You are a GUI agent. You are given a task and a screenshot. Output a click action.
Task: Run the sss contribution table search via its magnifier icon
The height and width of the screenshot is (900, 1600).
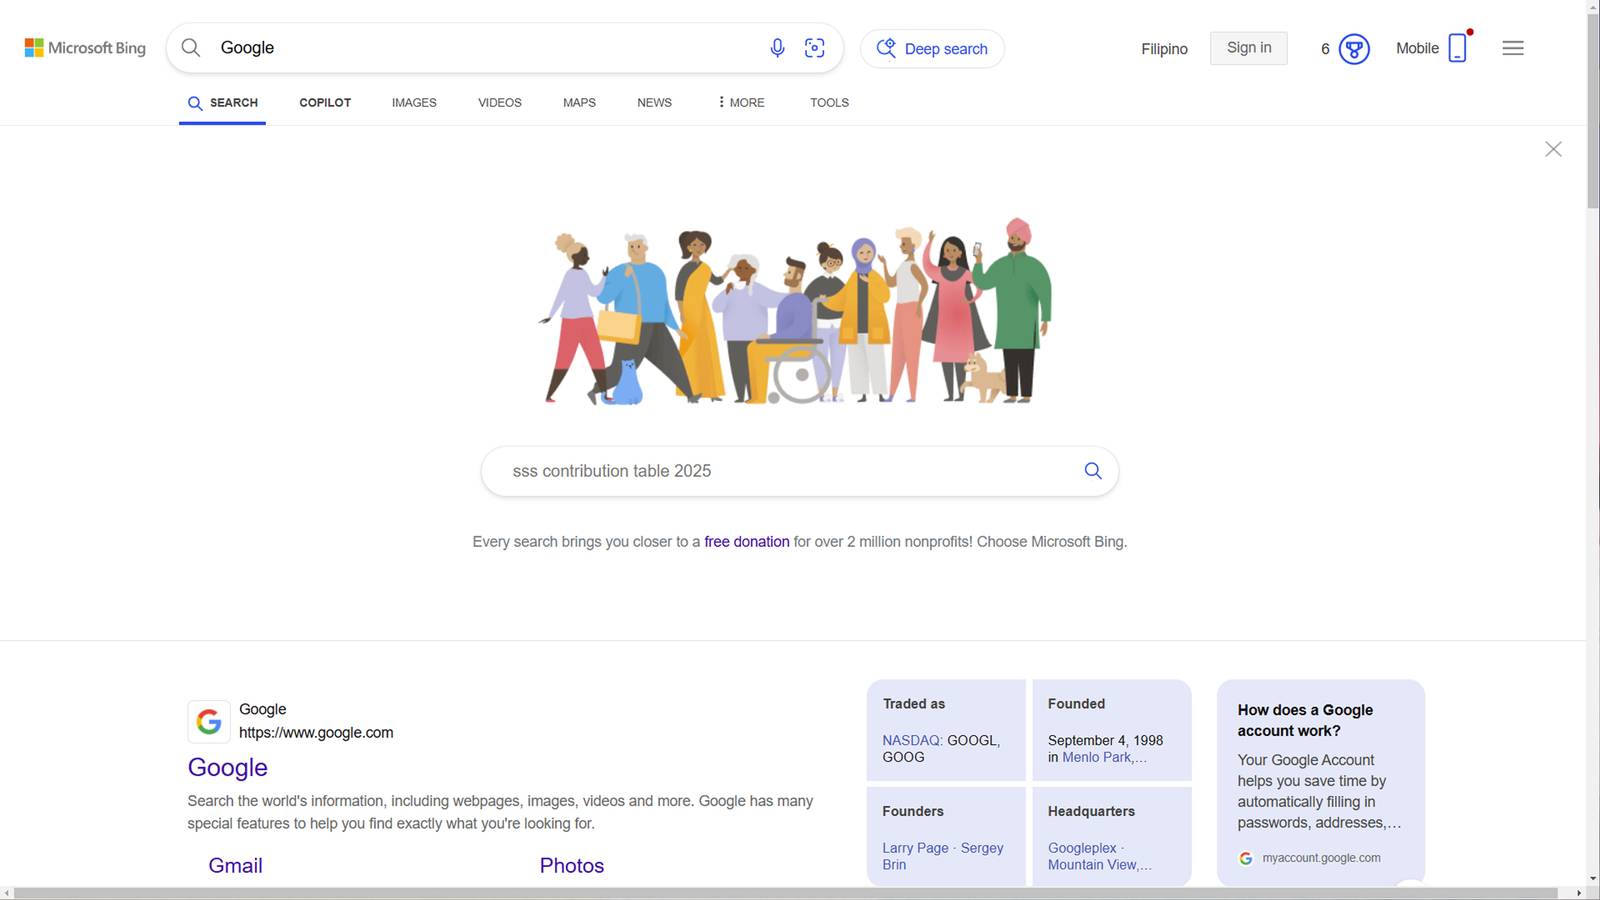[1092, 470]
